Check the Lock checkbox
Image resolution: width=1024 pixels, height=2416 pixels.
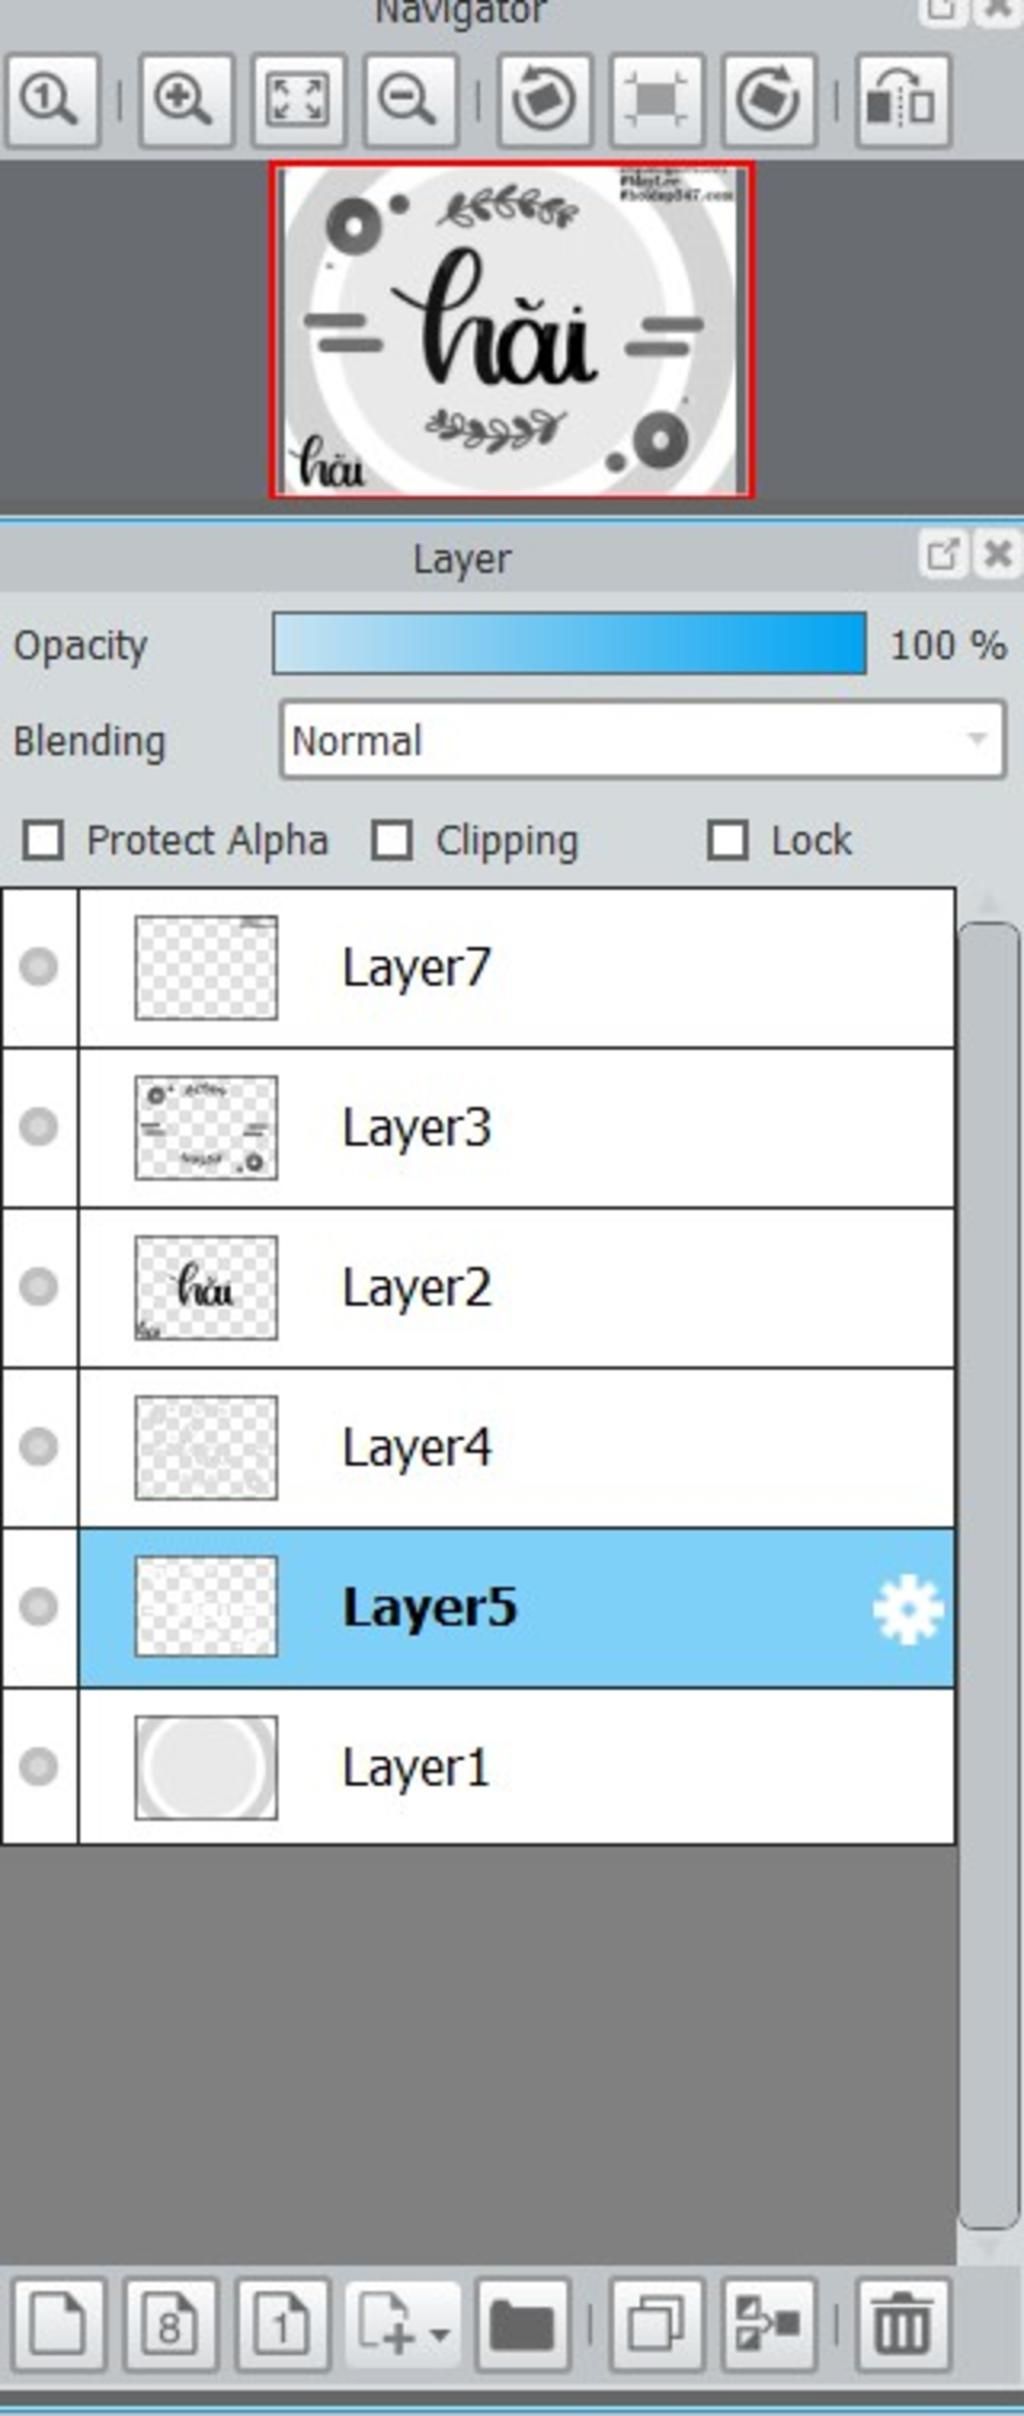click(727, 840)
